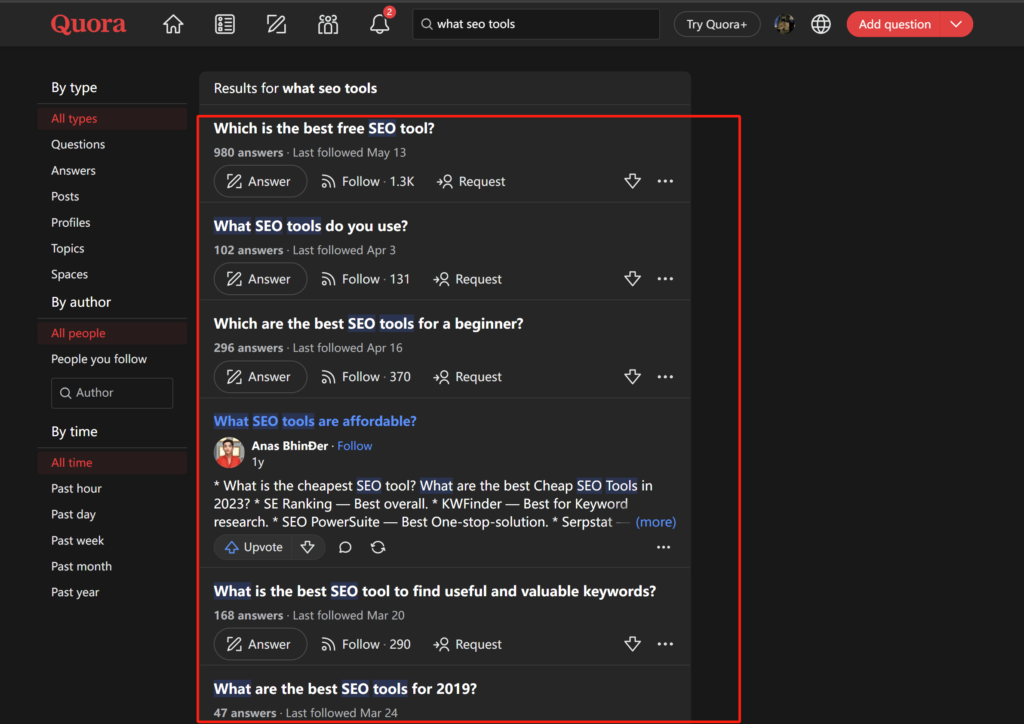Viewport: 1024px width, 724px height.
Task: Downvote the 'best free SEO tool' question
Action: tap(632, 181)
